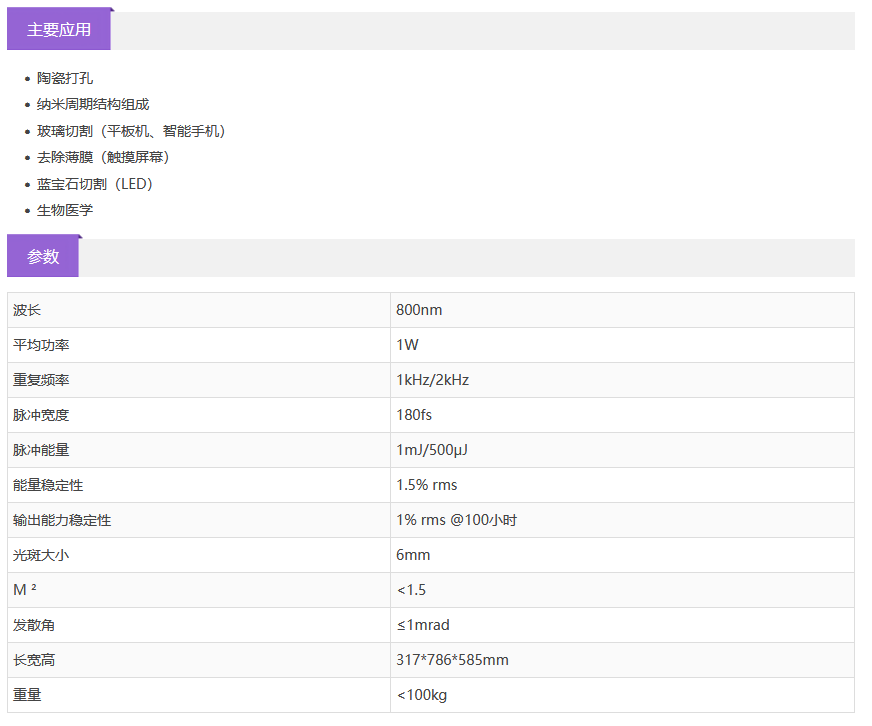Viewport: 872px width, 726px height.
Task: Click the ≤1mrad divergence value
Action: pos(423,625)
